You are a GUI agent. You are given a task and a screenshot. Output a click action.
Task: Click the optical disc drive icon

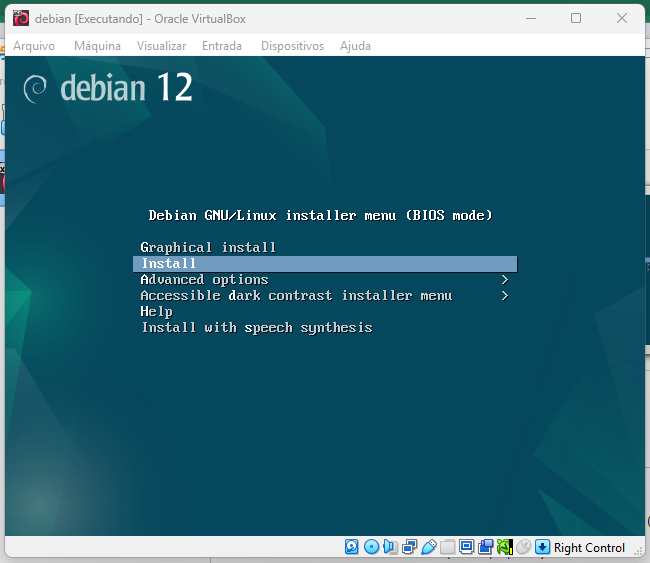coord(371,547)
